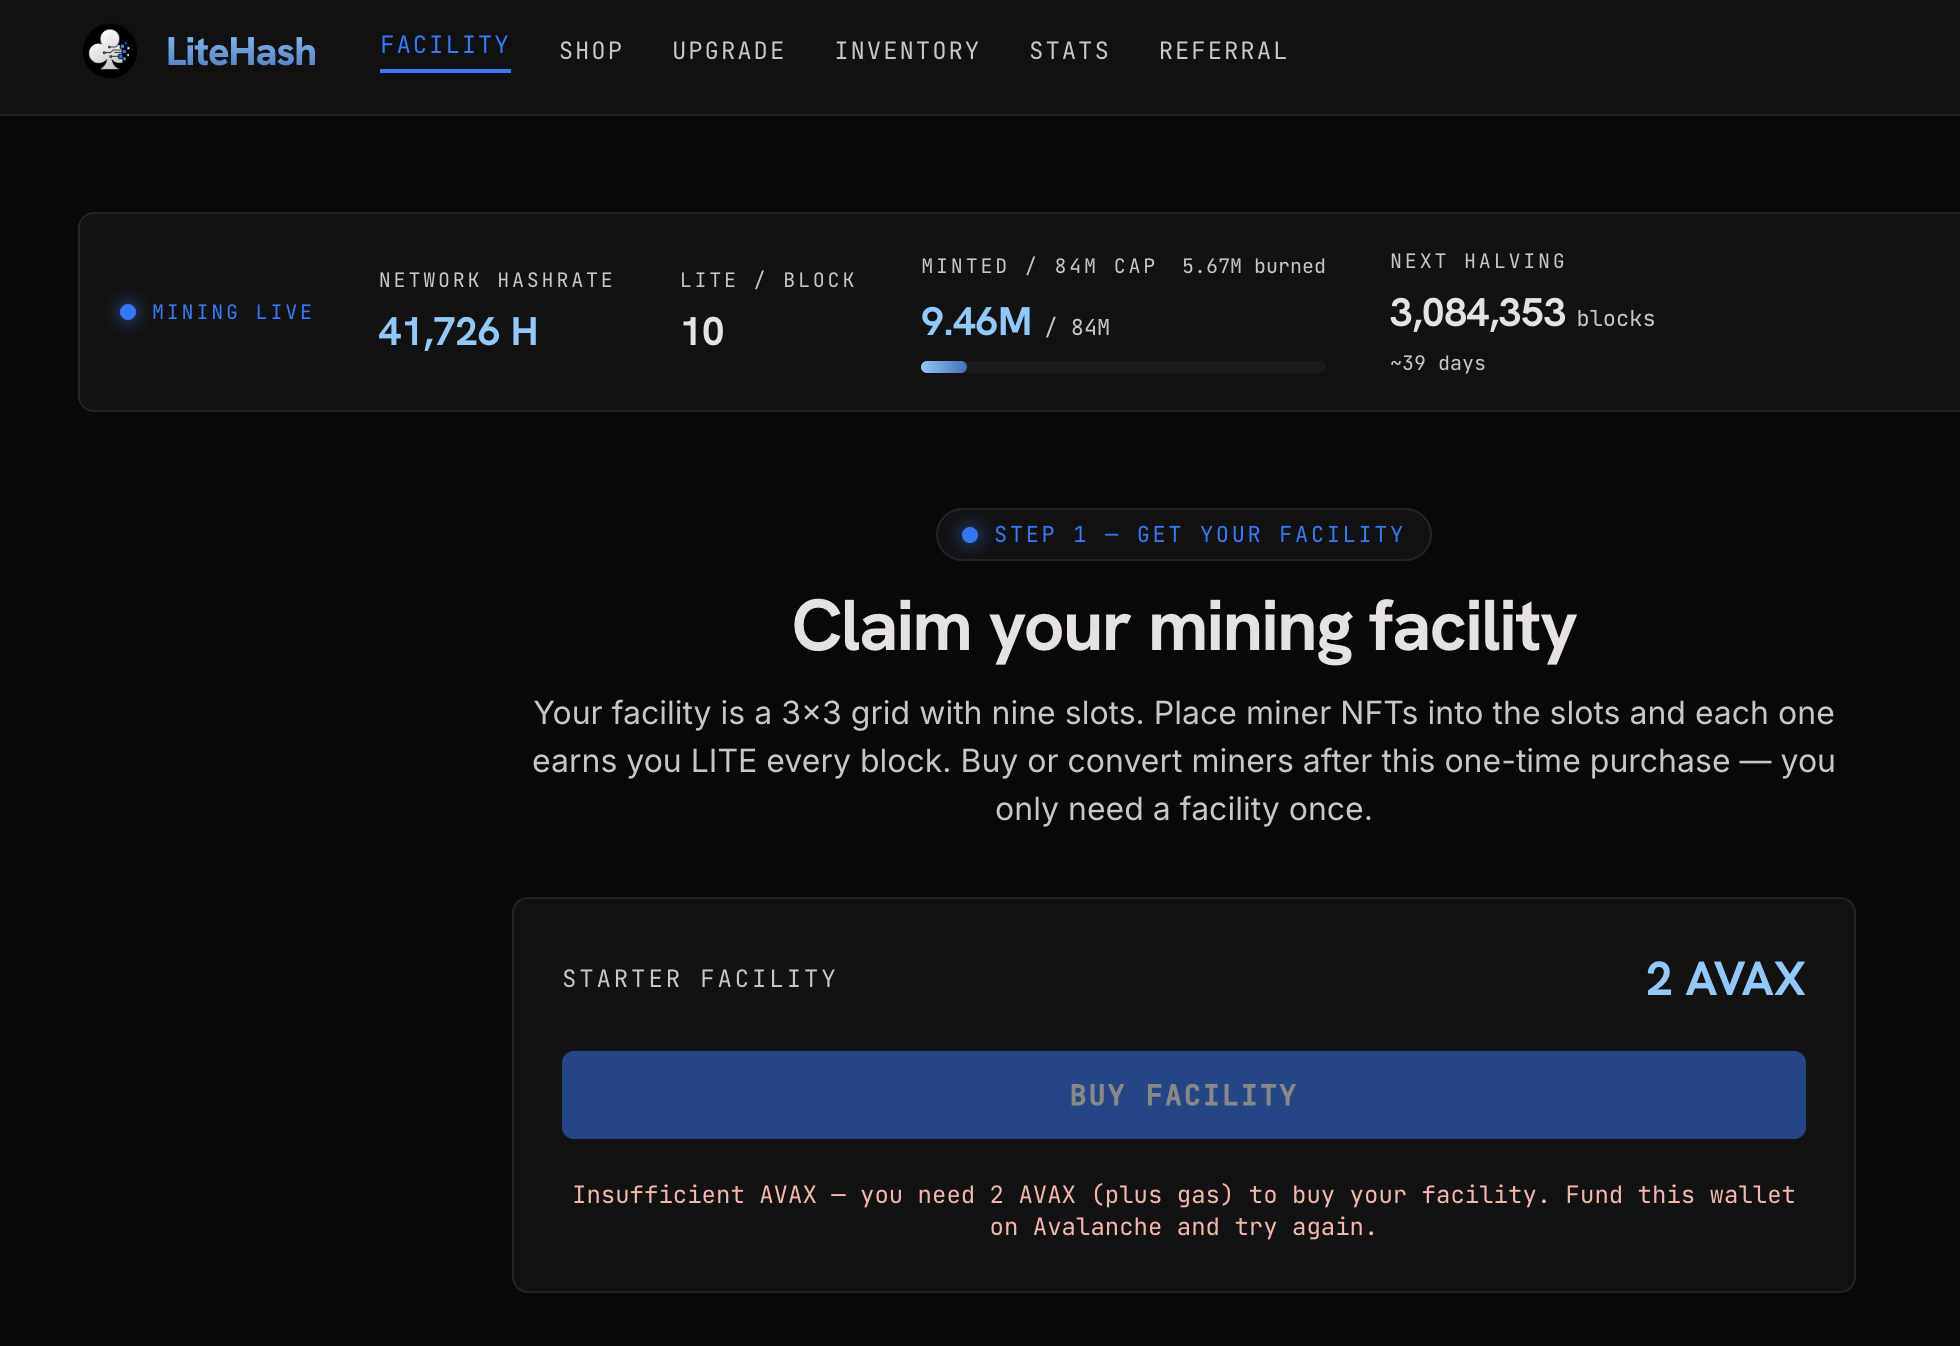This screenshot has height=1346, width=1960.
Task: Click the minted supply progress bar
Action: click(x=1123, y=367)
